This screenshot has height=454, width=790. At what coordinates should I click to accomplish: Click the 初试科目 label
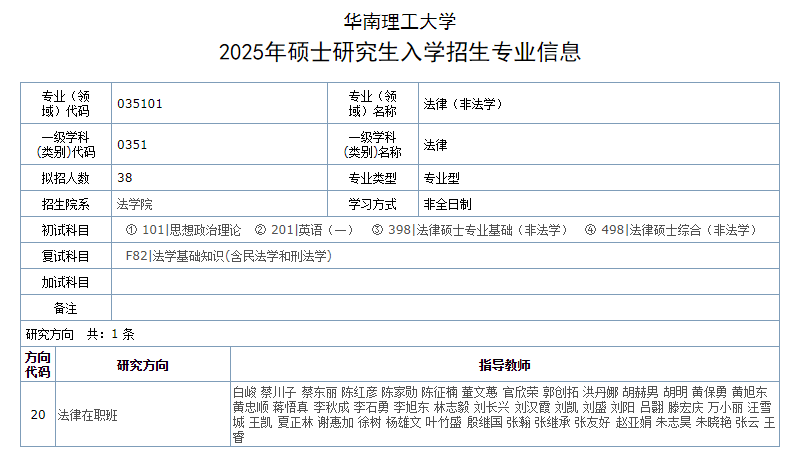point(65,230)
